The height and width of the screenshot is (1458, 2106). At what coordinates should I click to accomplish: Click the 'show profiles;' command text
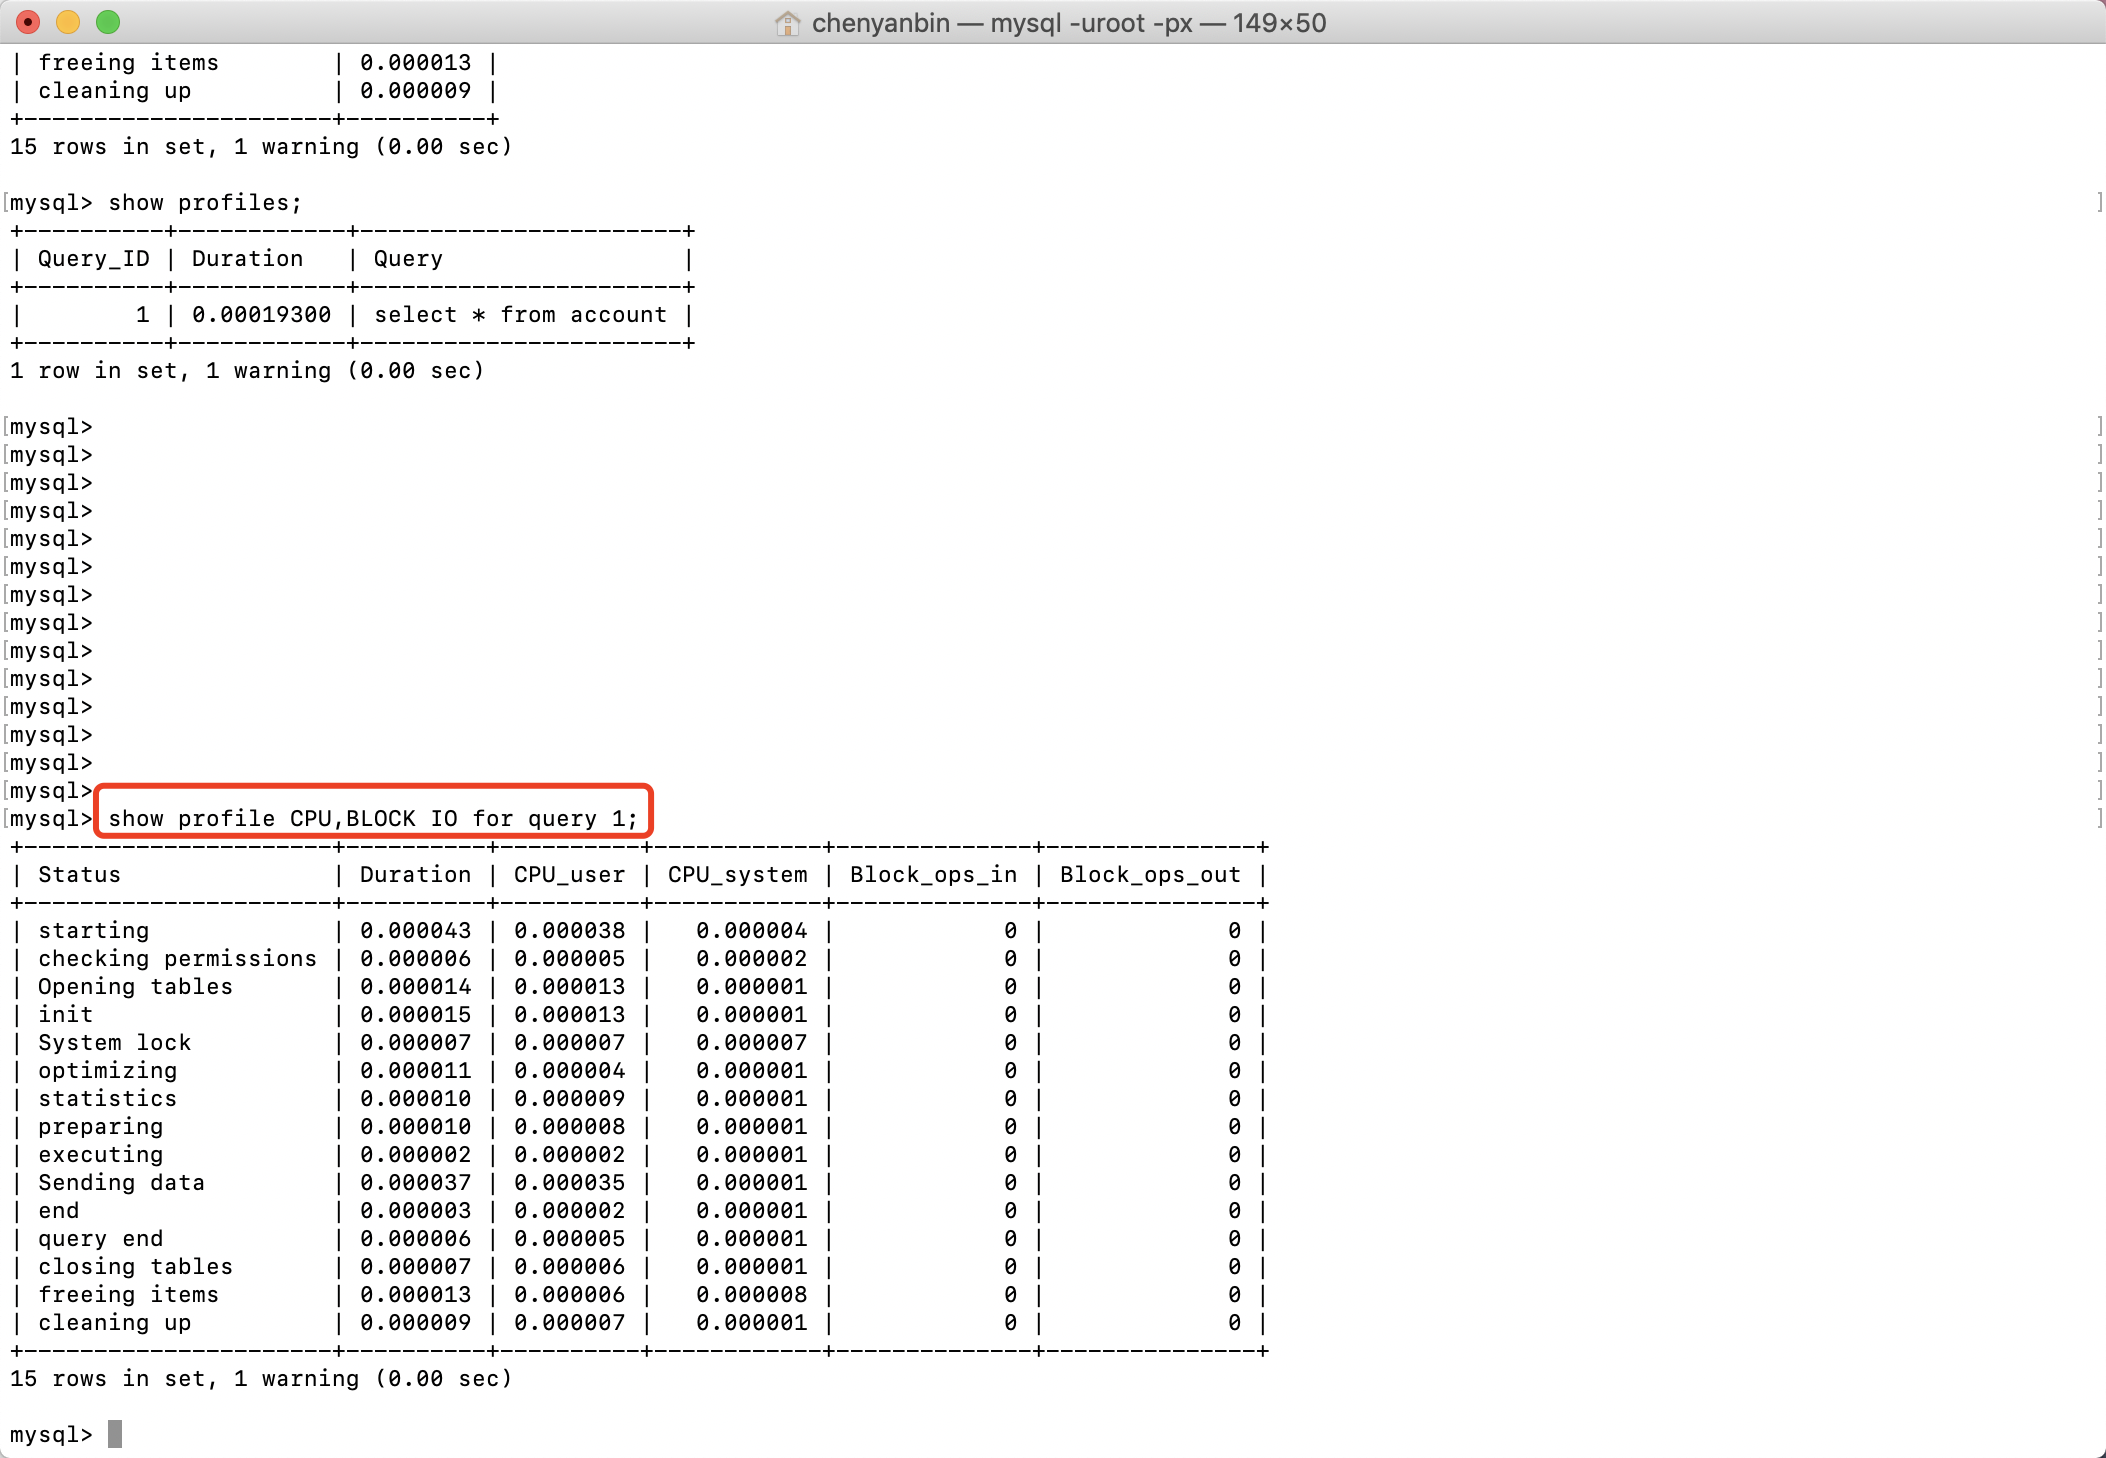(205, 203)
